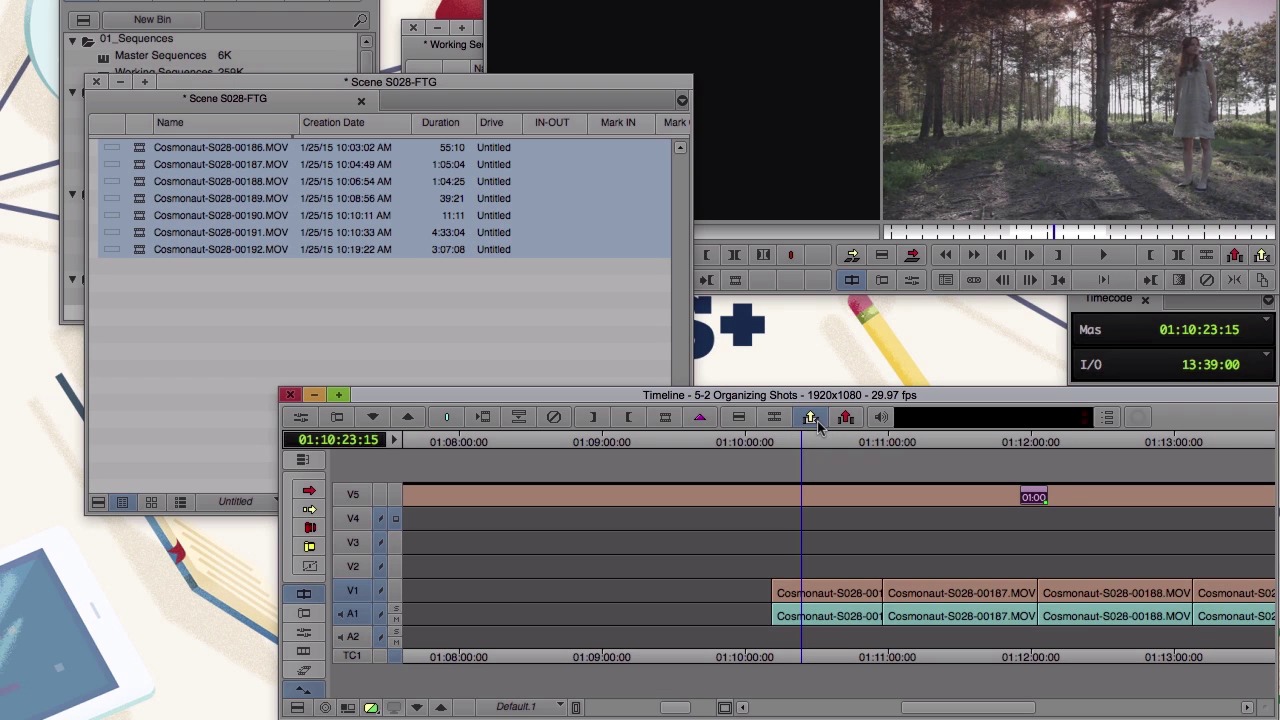This screenshot has width=1280, height=720.
Task: Open the Timecode window tab dropdown
Action: (x=1268, y=300)
